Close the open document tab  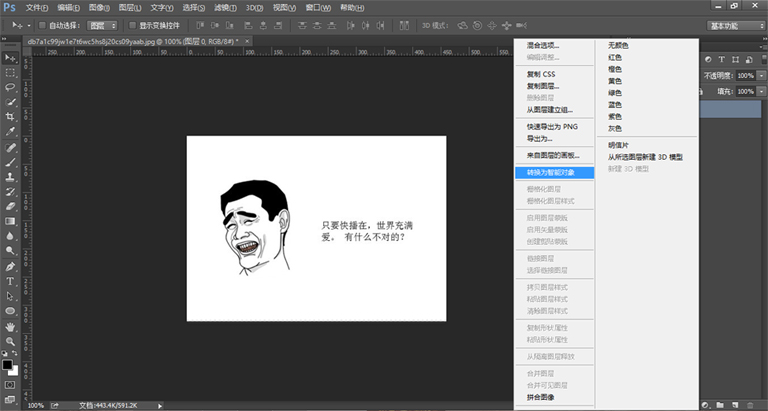247,41
